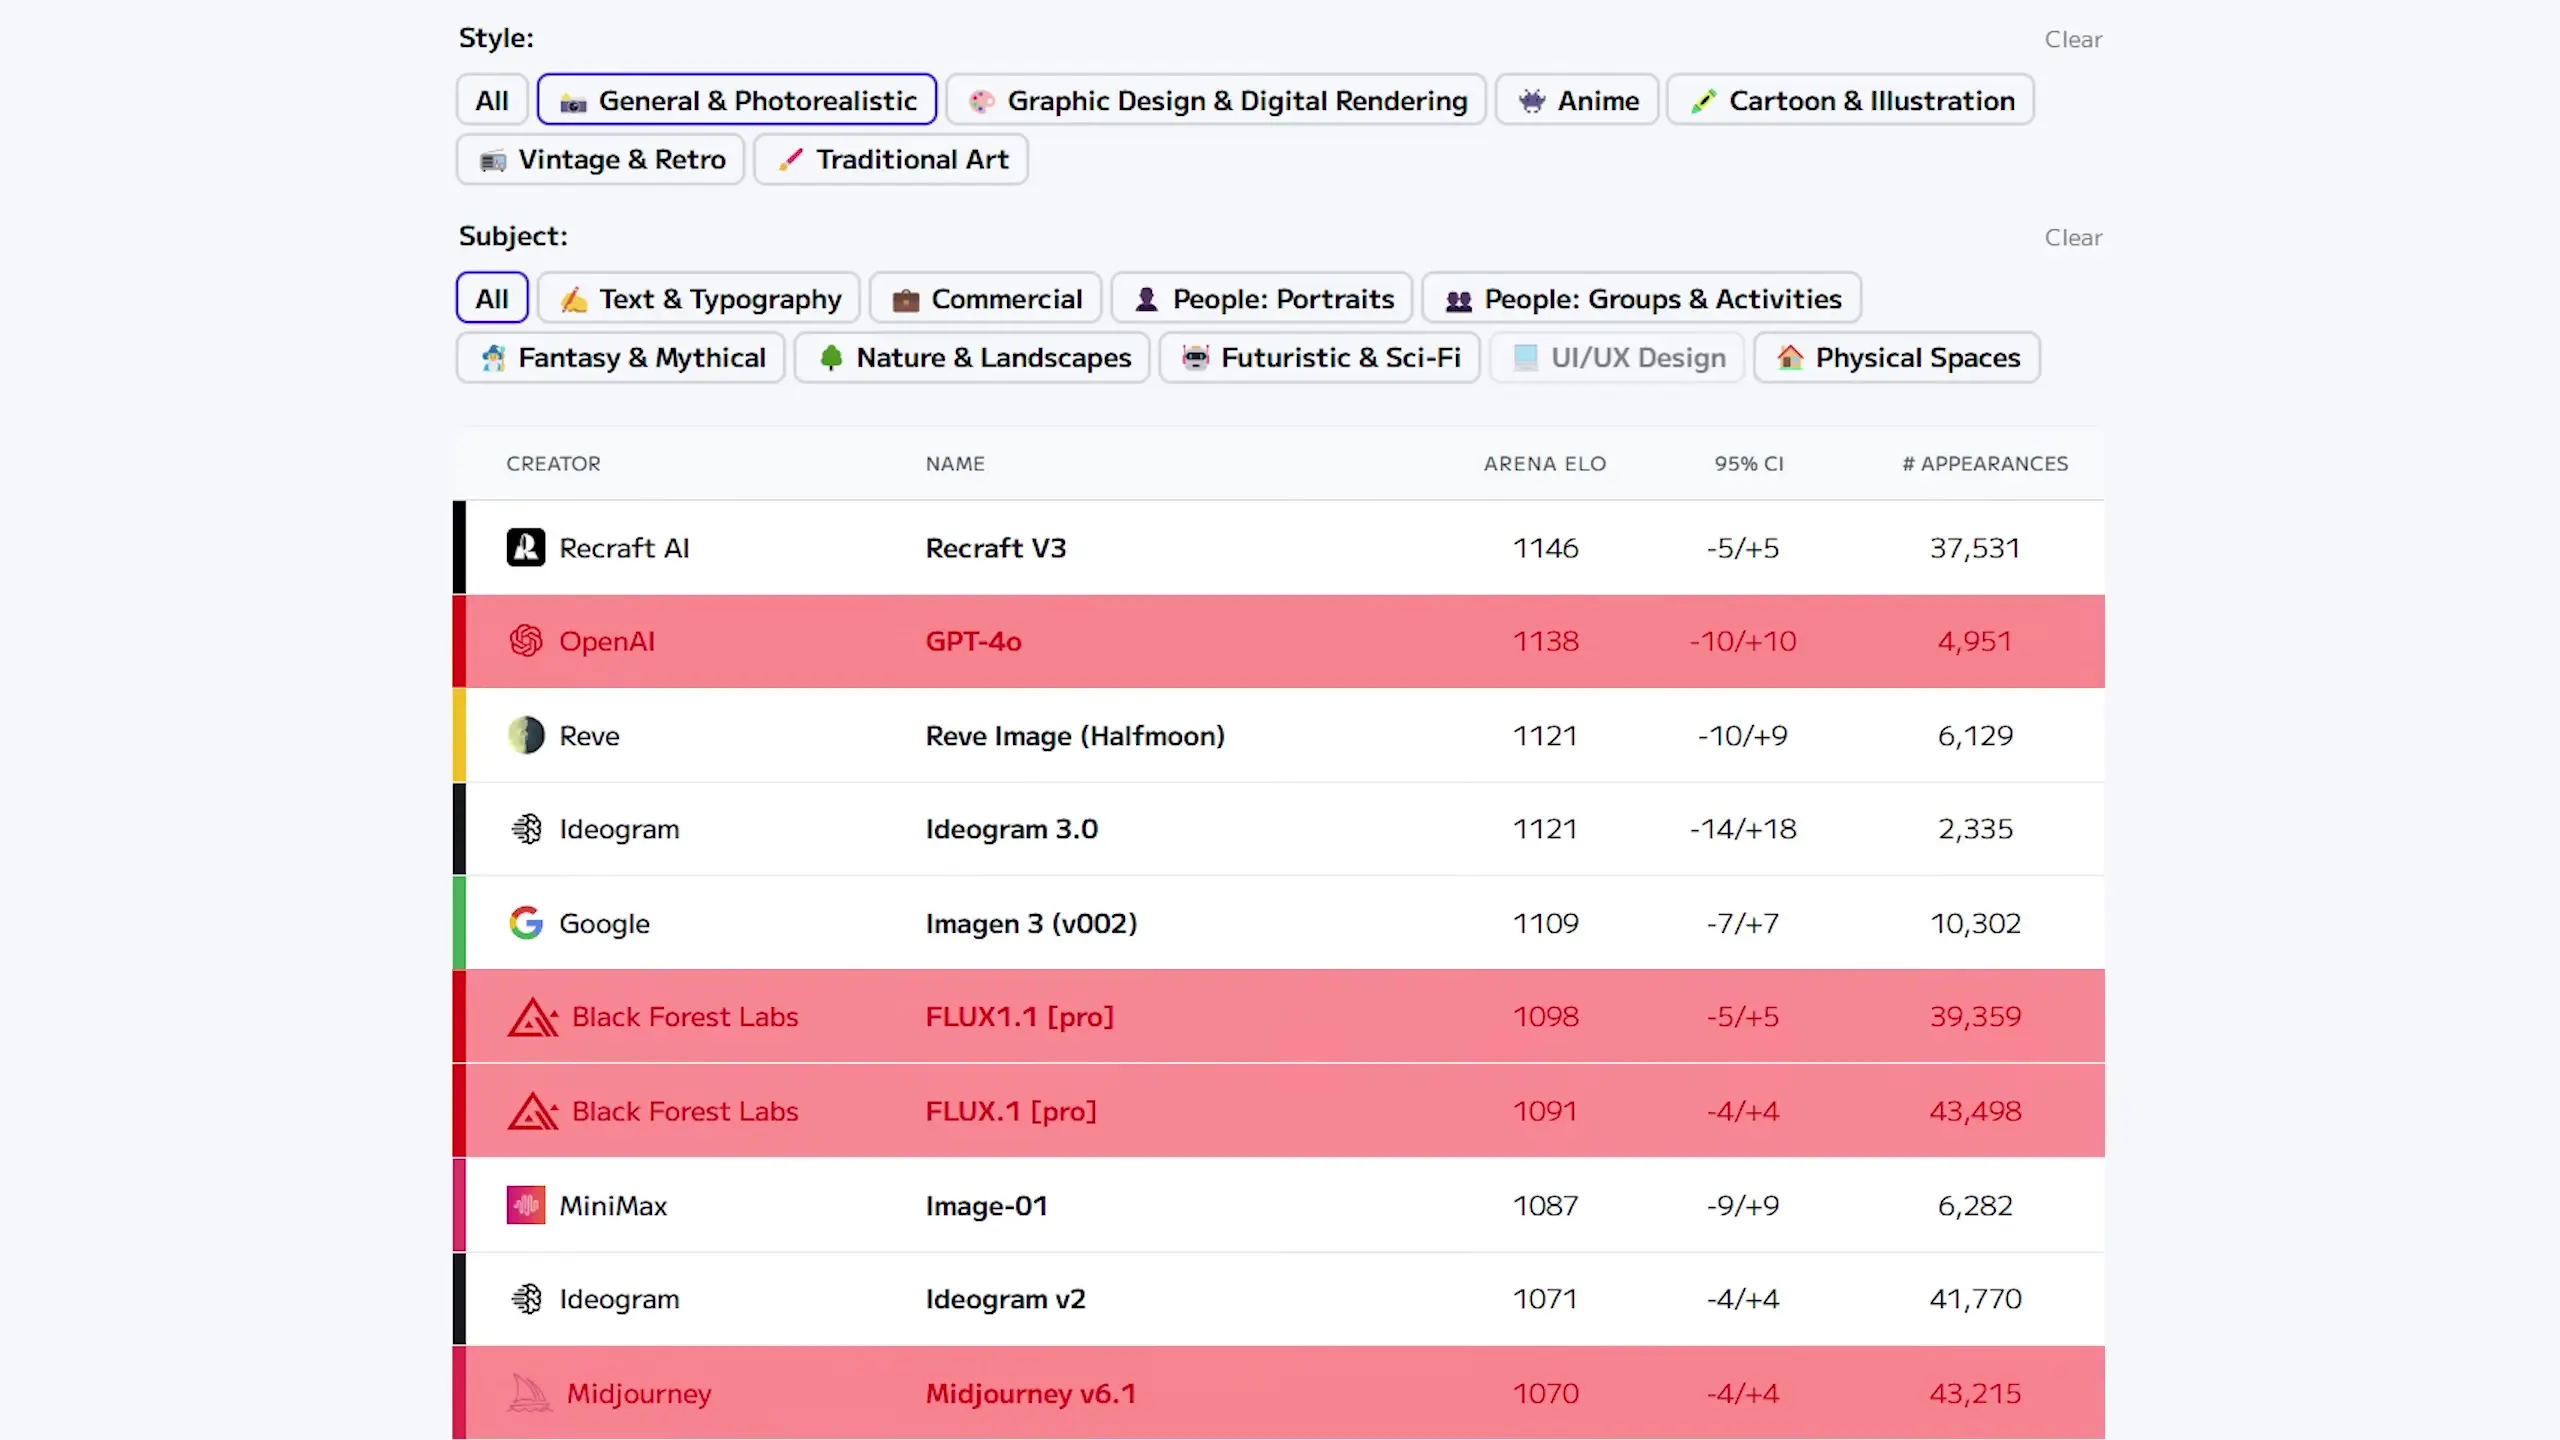Click the Reve half-moon logo icon

click(526, 735)
